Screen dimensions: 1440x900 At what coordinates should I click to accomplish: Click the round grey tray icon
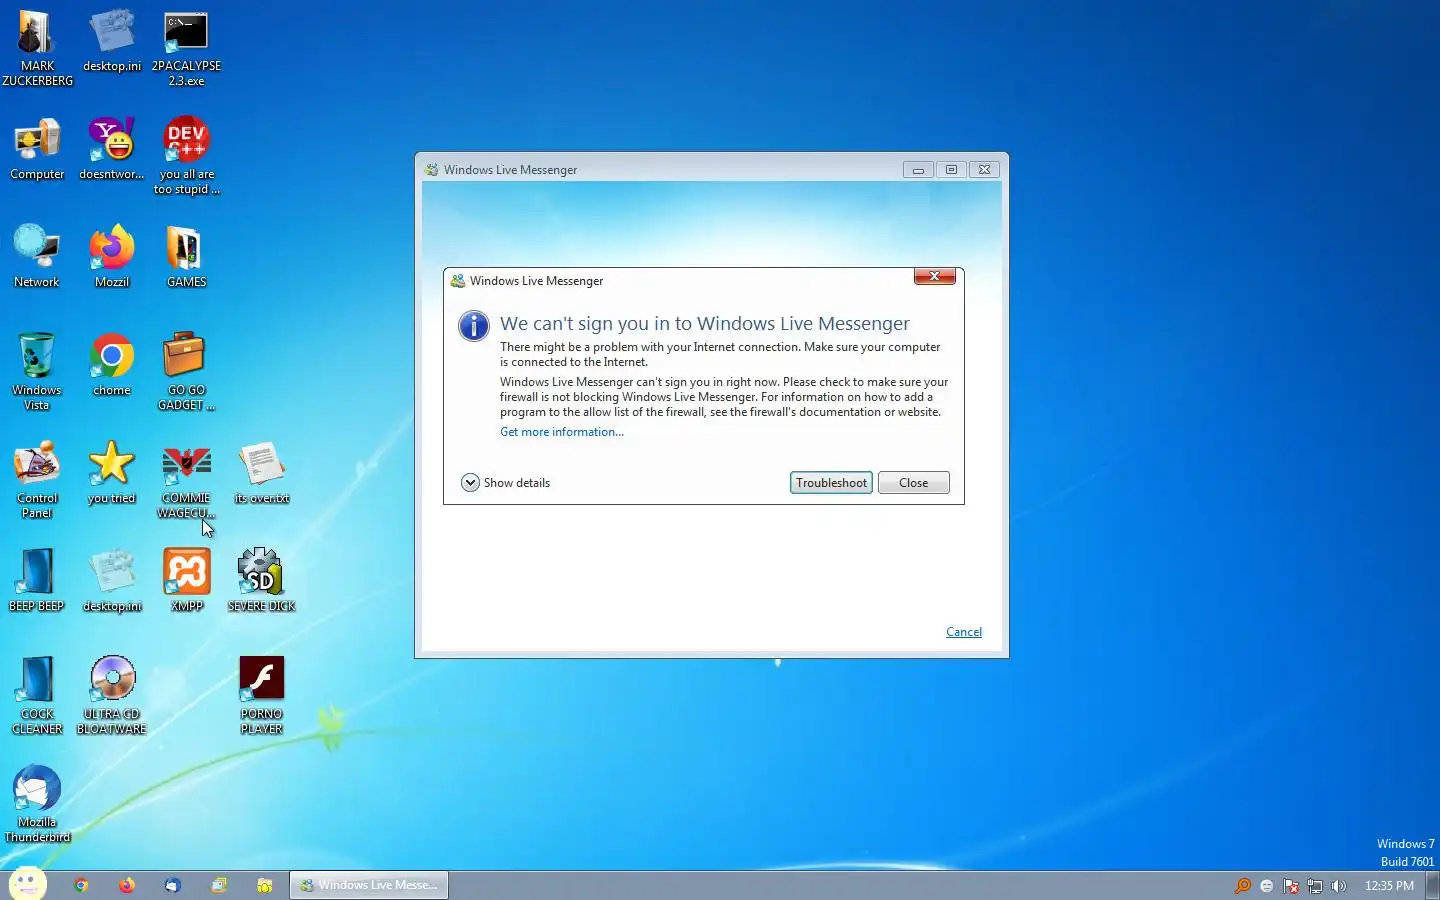(x=1267, y=886)
